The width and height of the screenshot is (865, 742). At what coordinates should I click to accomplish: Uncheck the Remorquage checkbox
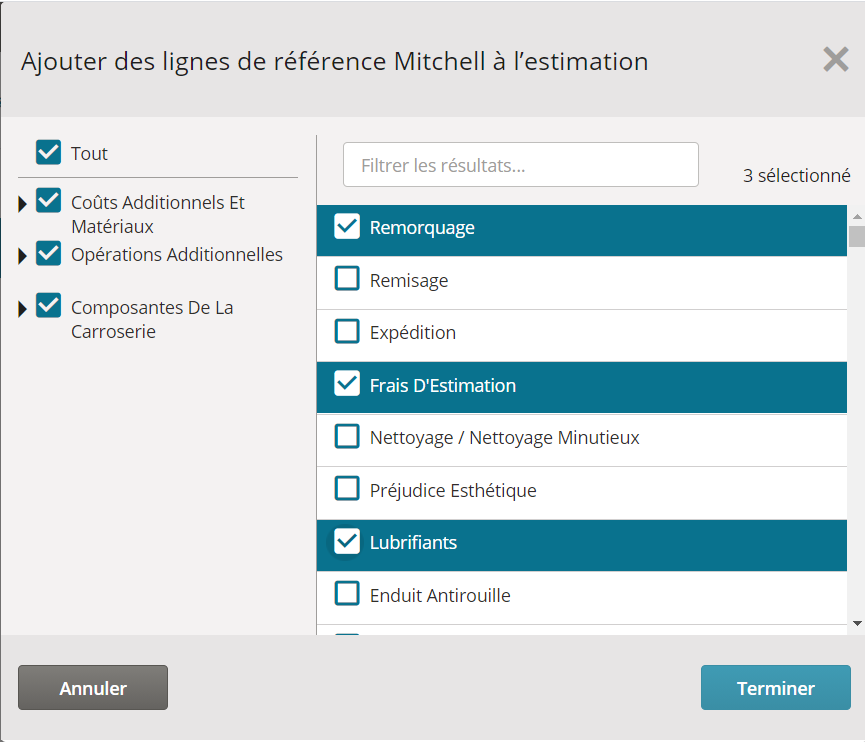(347, 227)
